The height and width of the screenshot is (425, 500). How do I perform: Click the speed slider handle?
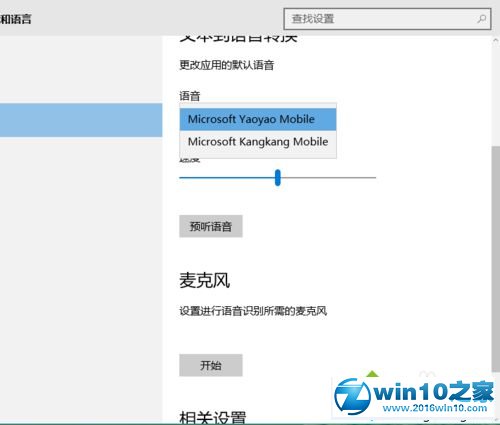[x=278, y=178]
